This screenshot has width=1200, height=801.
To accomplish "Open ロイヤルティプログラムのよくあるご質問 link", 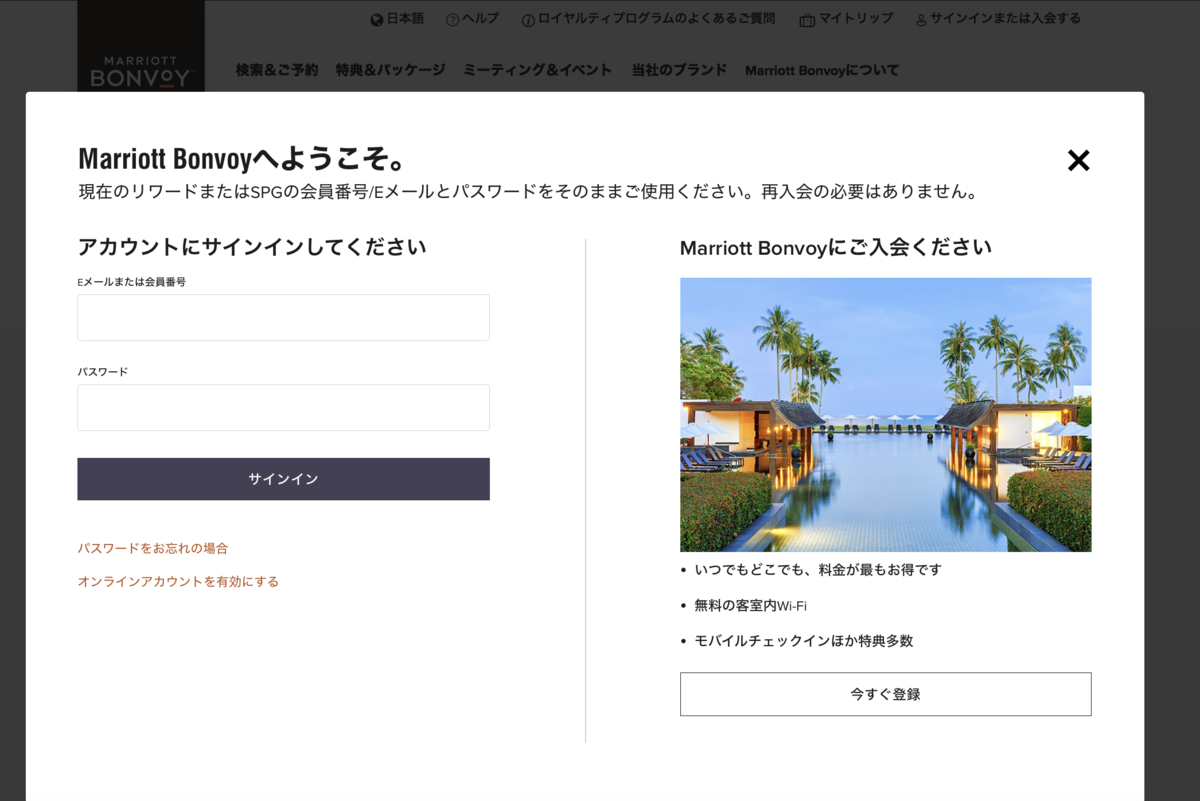I will point(656,19).
